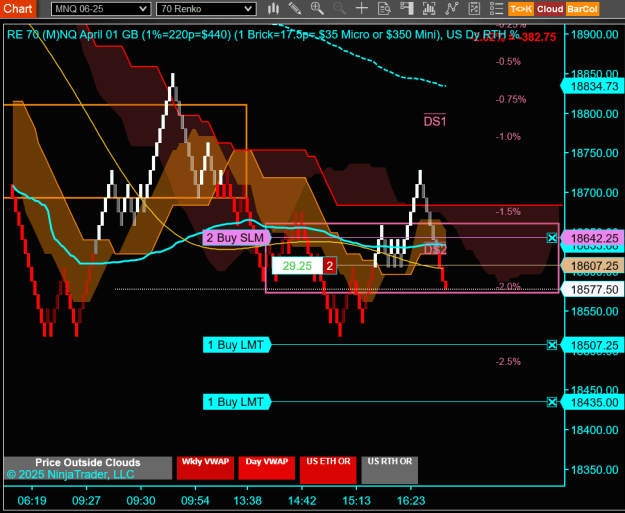Screen dimensions: 625x513
Task: Click the -1.5% level label
Action: (x=508, y=212)
